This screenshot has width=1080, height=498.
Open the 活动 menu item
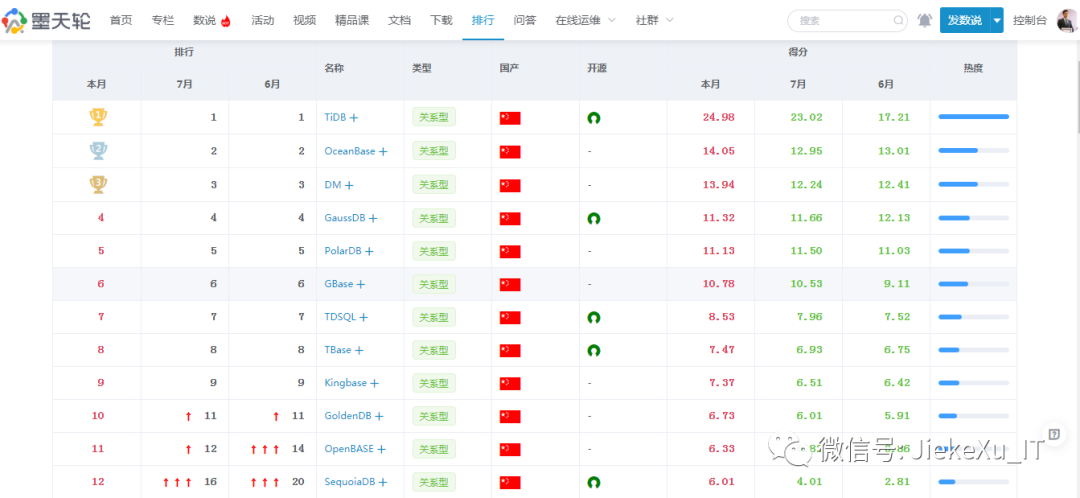tap(262, 21)
